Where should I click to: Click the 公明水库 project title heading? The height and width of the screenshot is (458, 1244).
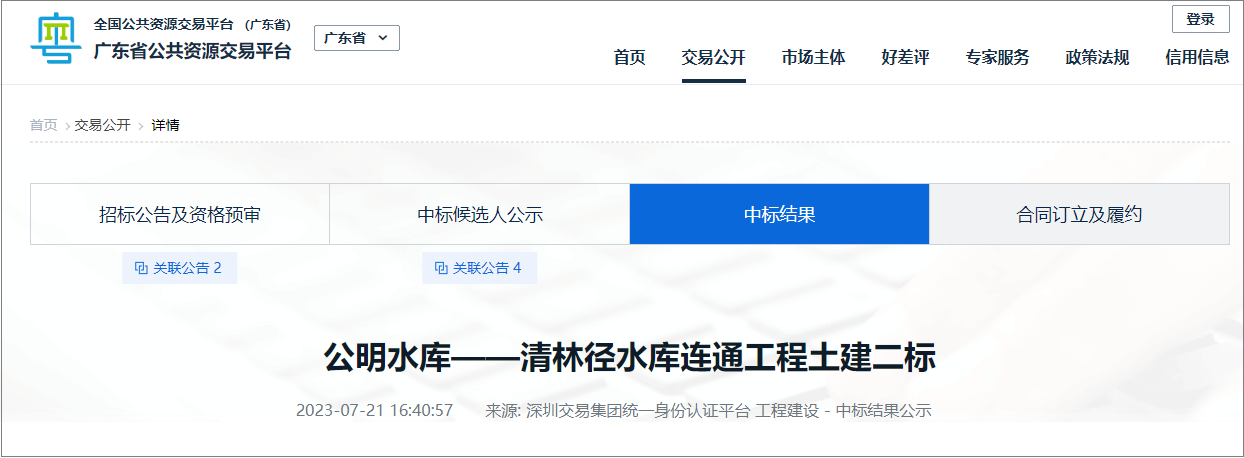tap(629, 358)
